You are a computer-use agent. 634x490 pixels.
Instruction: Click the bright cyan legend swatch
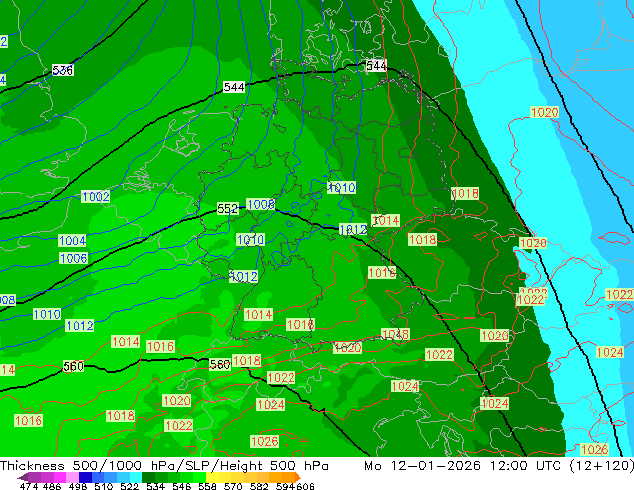click(136, 477)
